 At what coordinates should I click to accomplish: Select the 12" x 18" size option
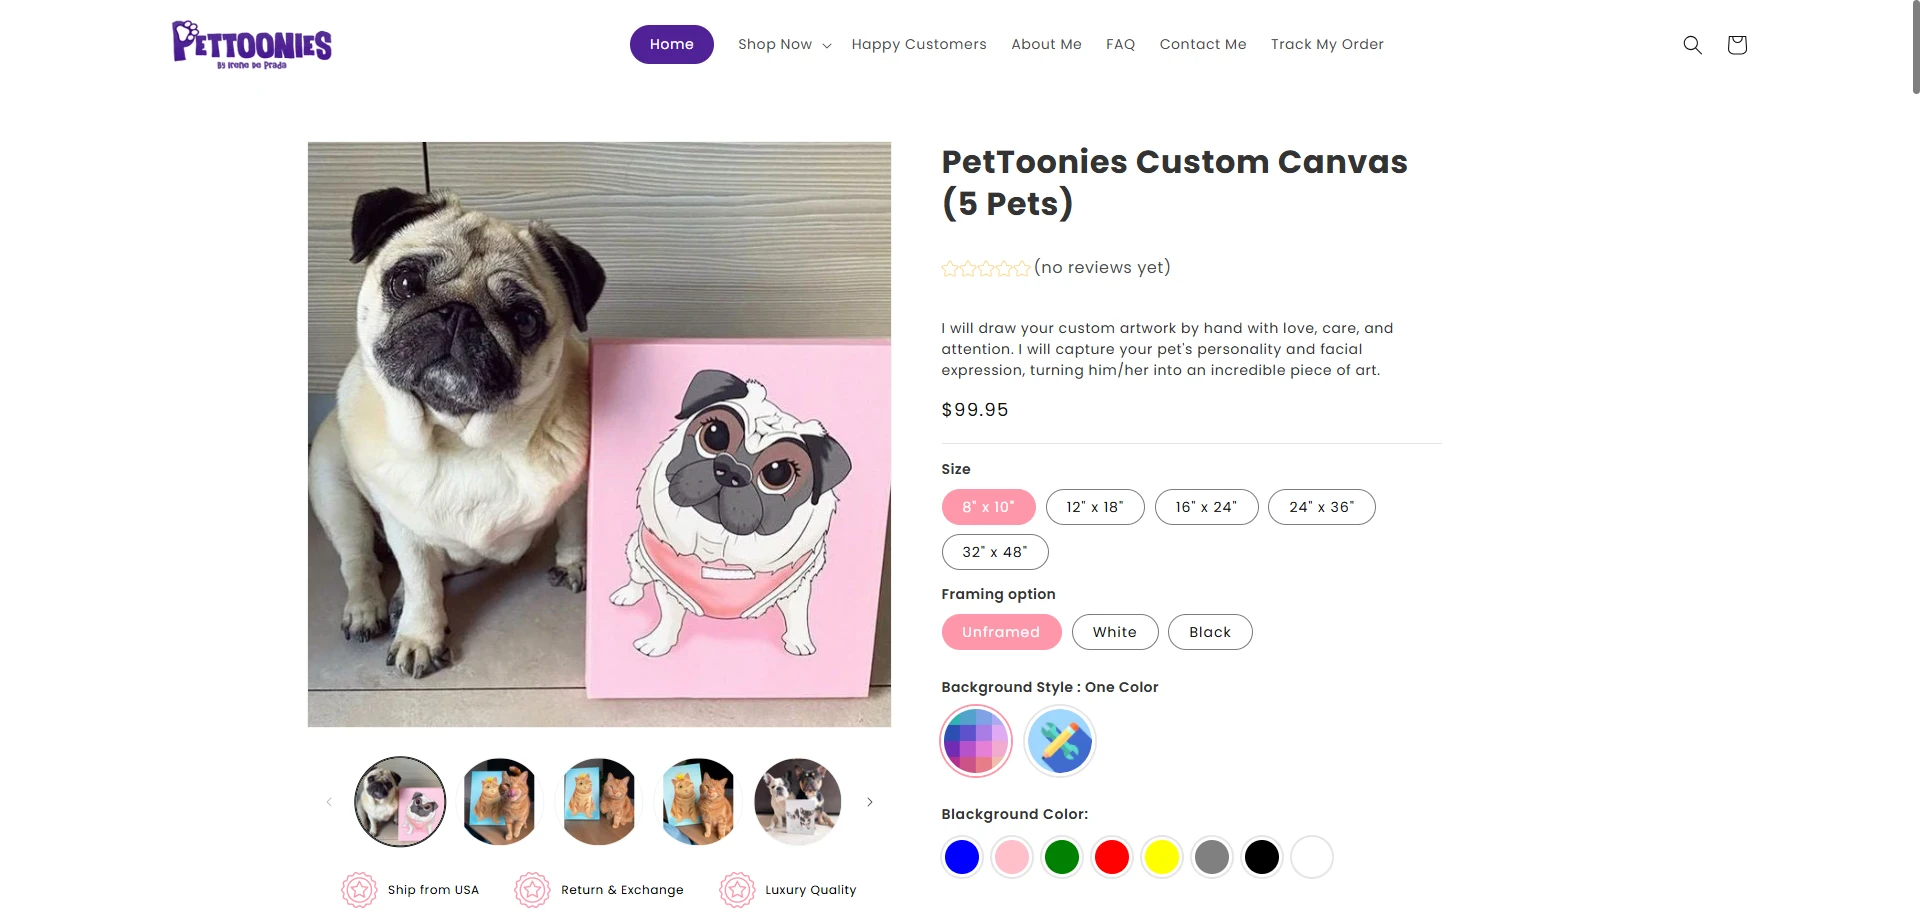point(1095,507)
